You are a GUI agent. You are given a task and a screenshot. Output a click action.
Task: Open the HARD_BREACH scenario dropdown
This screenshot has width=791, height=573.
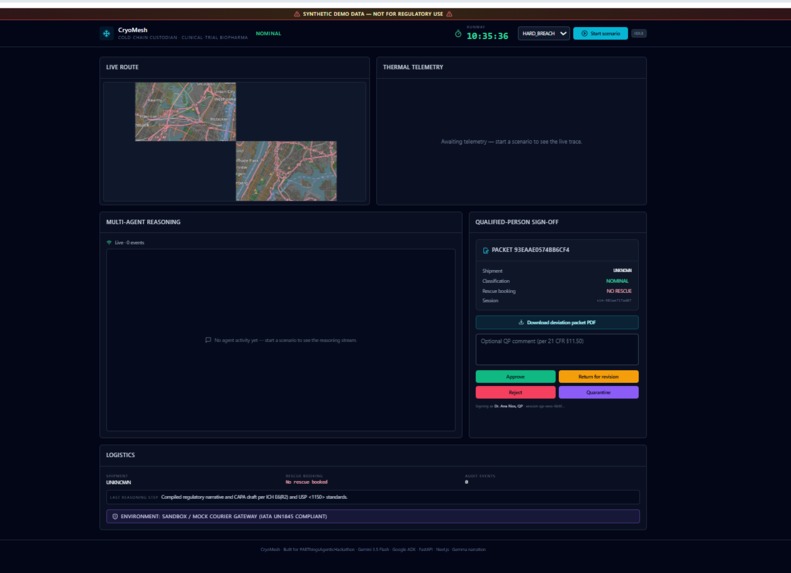click(544, 33)
